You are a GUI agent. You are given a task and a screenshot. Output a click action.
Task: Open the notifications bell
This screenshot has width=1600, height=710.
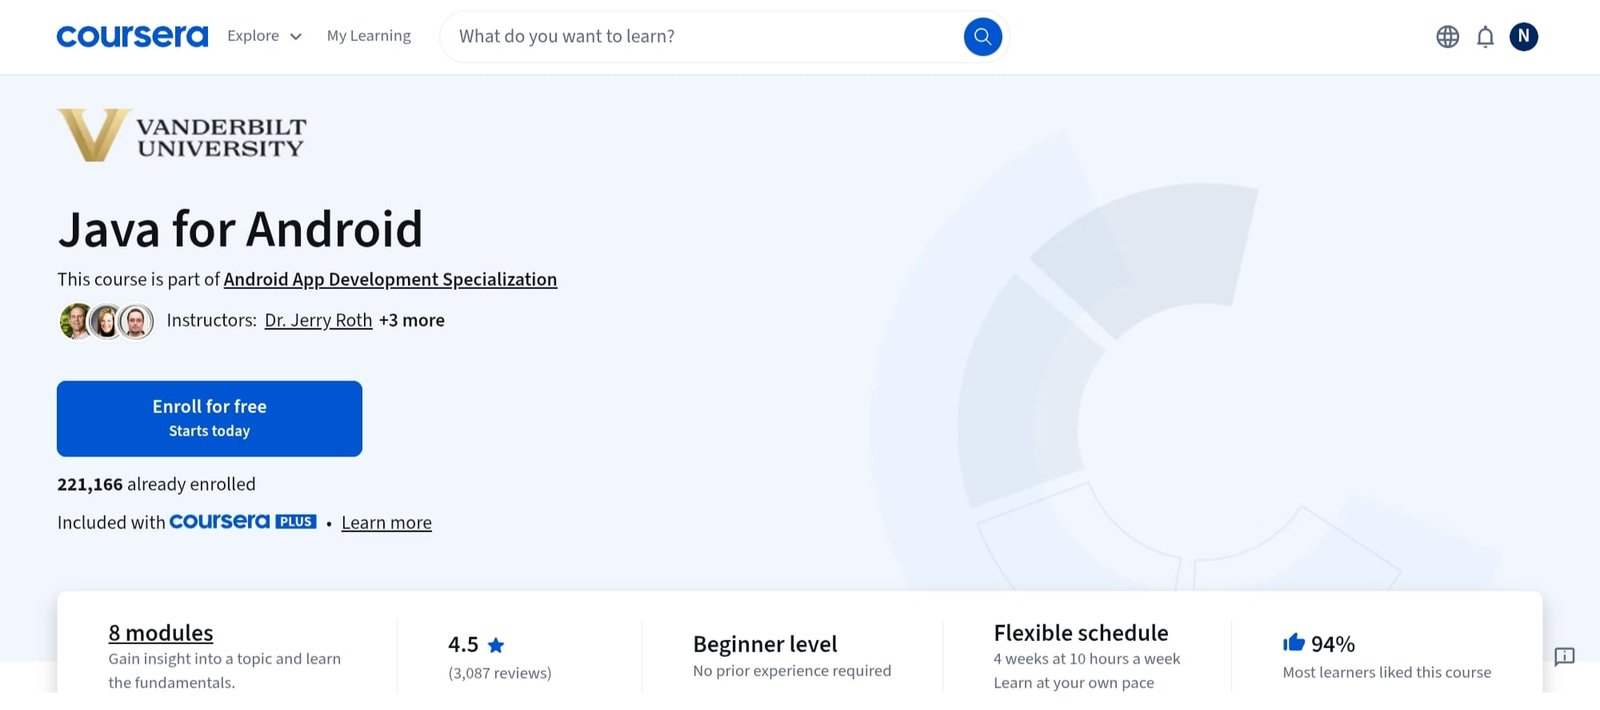1485,37
